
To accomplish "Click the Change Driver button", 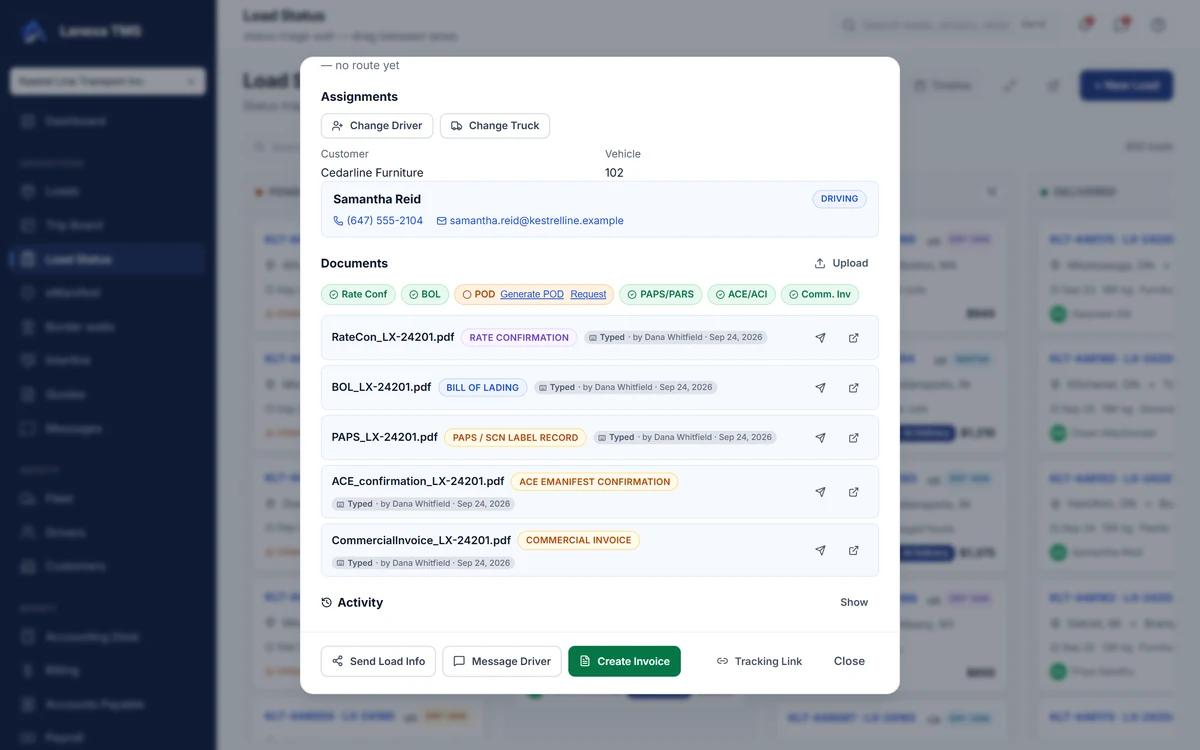I will (x=377, y=126).
